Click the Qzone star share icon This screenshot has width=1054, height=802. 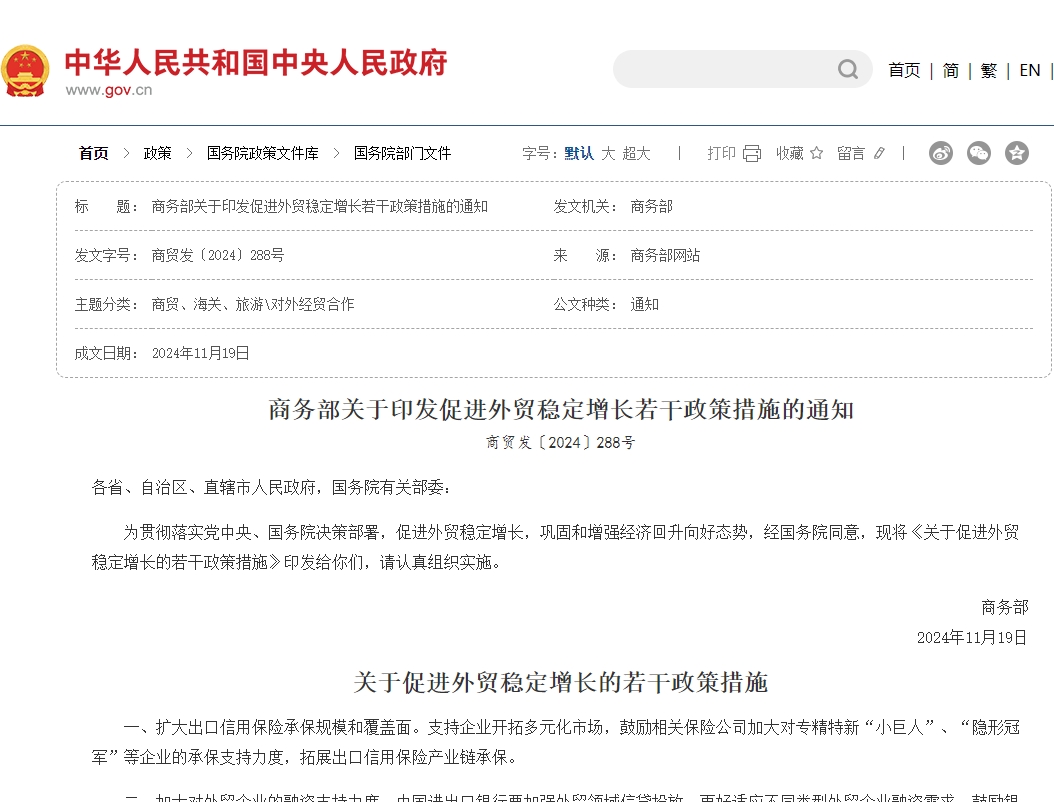[1017, 153]
